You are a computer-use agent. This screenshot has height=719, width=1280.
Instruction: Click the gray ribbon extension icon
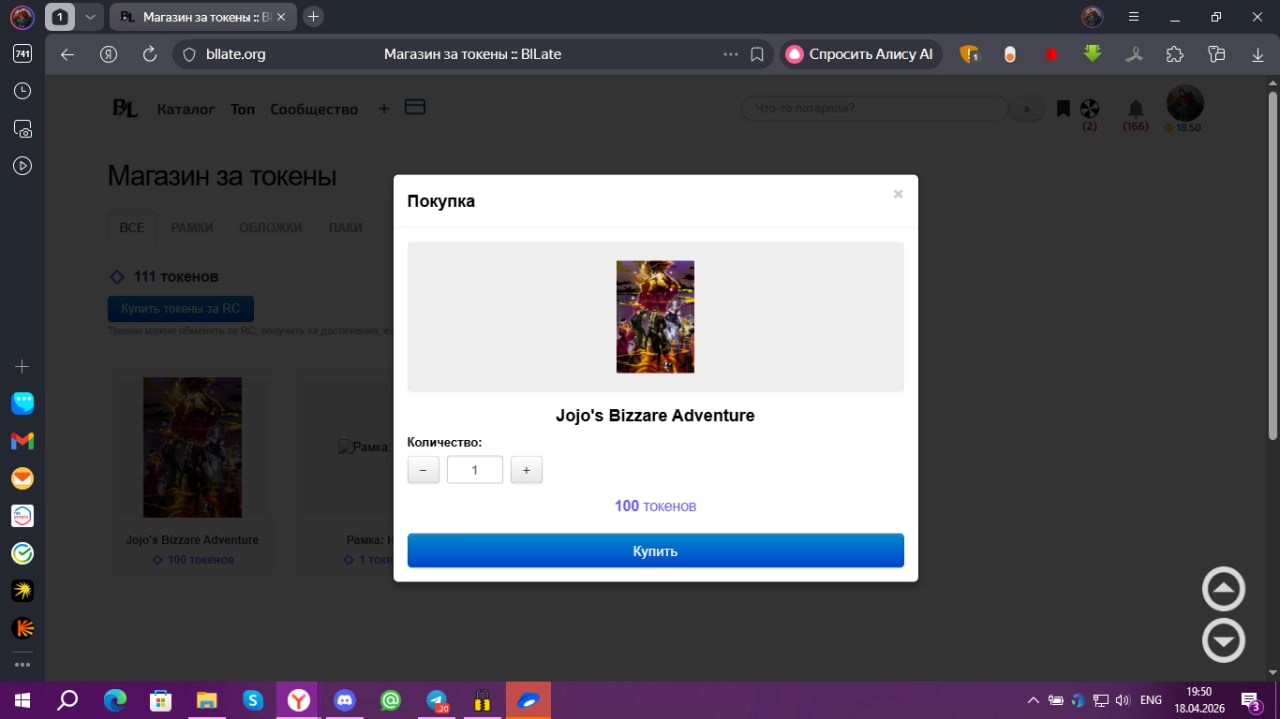1134,54
